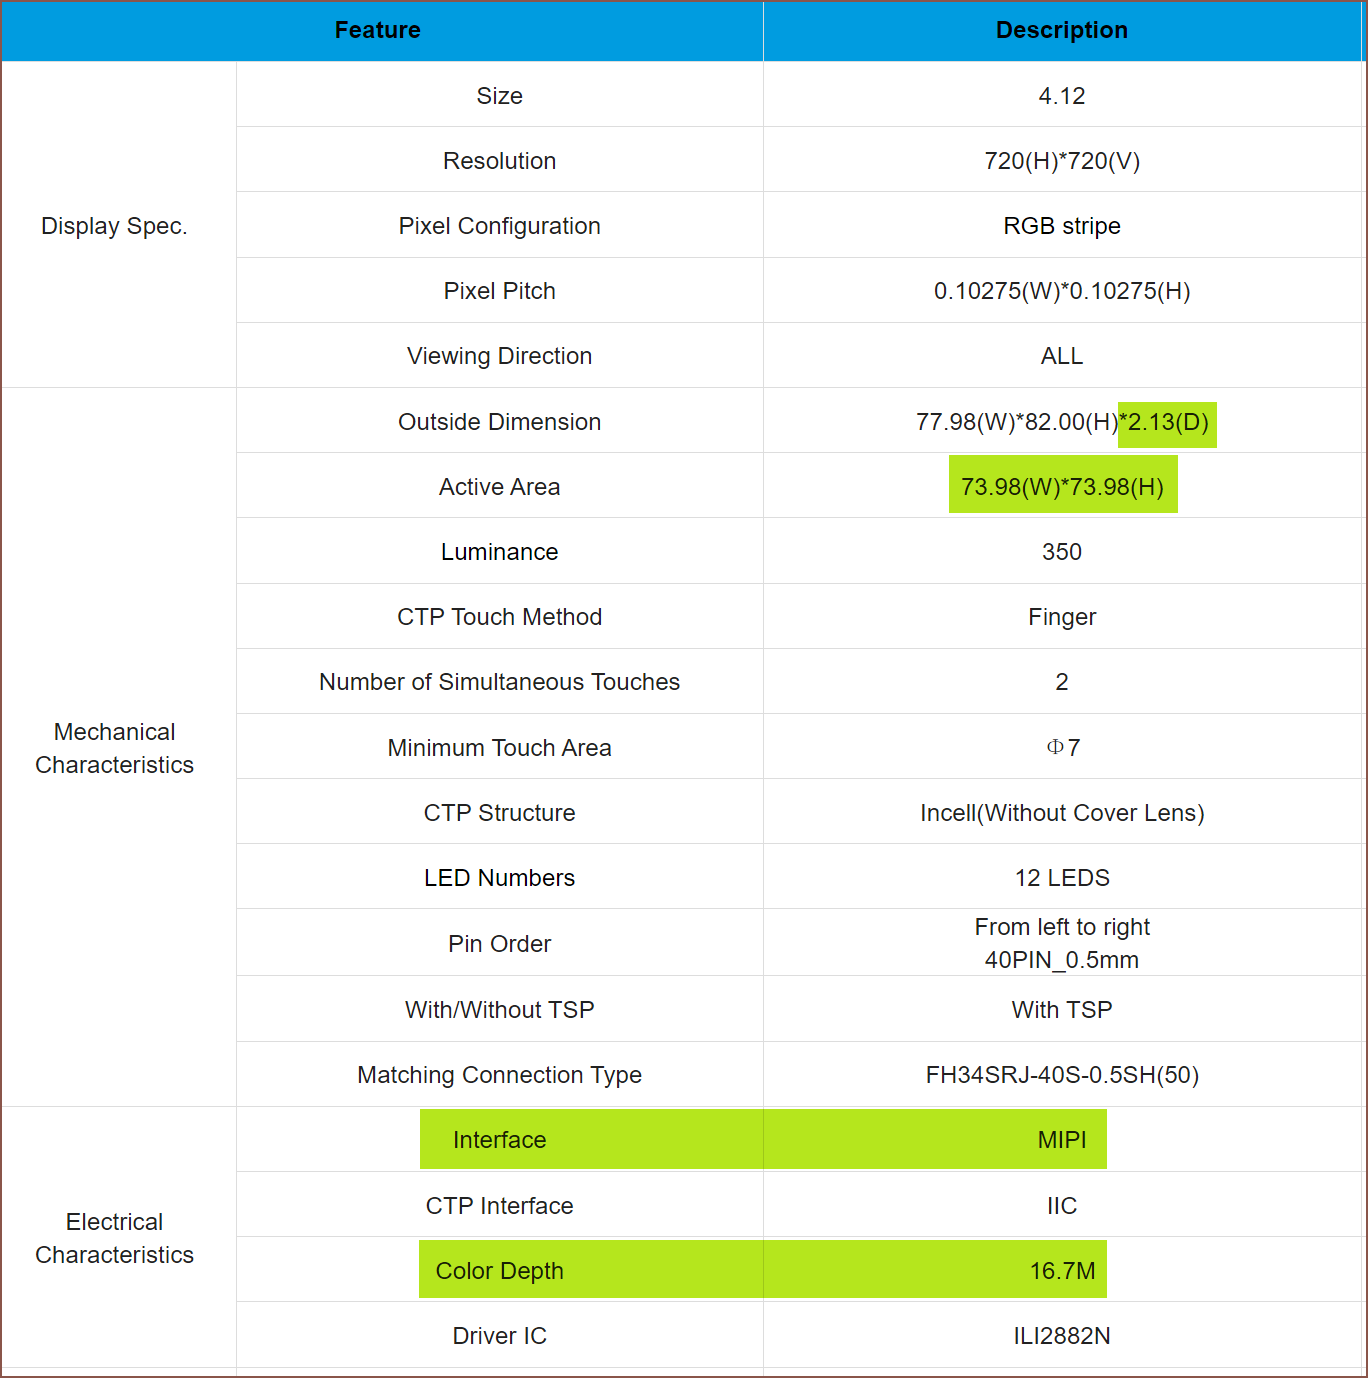Click the Luminance value 350

pyautogui.click(x=1061, y=552)
